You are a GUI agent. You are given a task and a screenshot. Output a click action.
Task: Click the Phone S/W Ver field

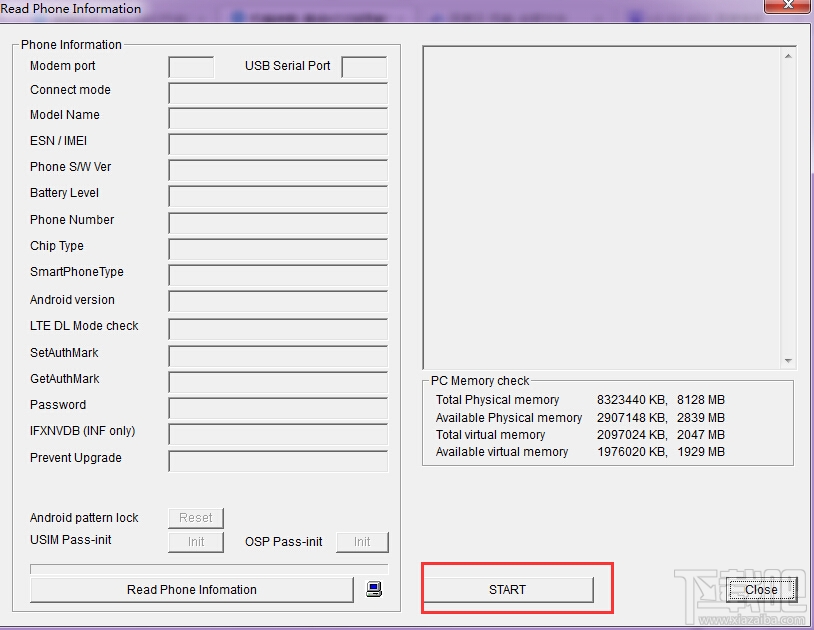pos(278,170)
